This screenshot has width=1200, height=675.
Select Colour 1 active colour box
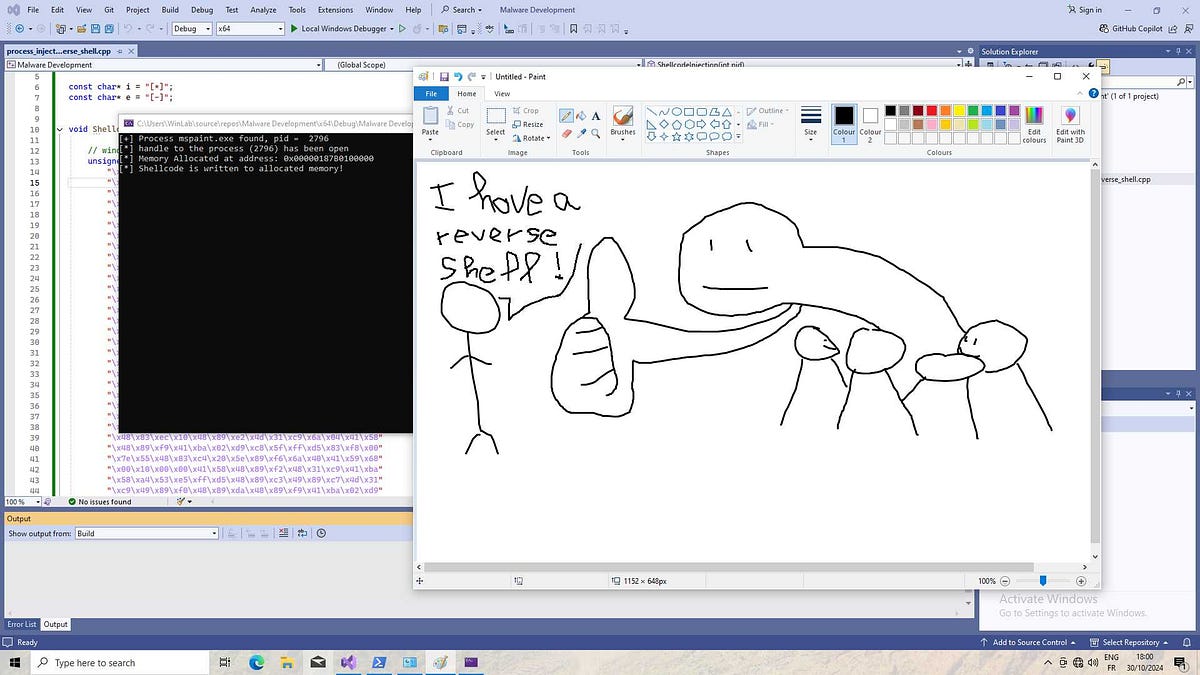844,123
